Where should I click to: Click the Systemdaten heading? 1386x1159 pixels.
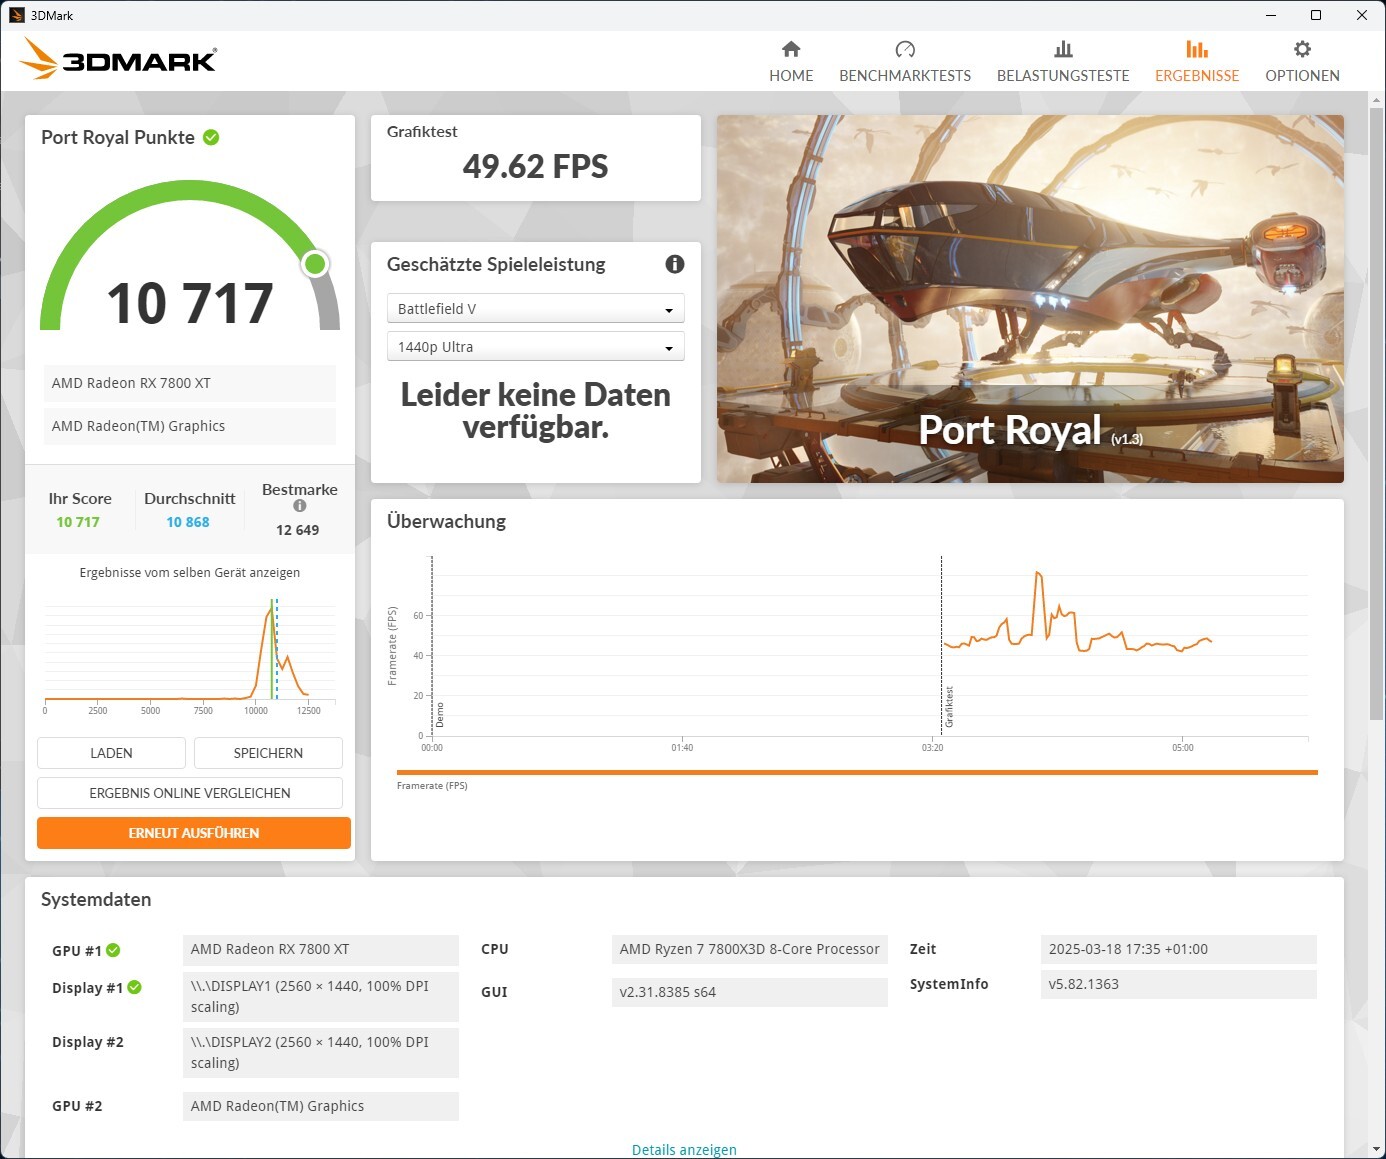pos(96,899)
